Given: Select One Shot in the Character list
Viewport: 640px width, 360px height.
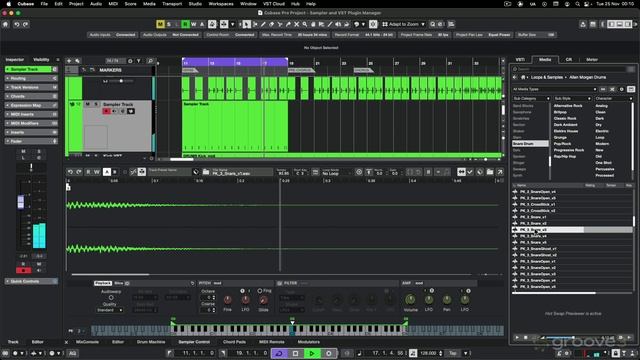Looking at the screenshot, I should [603, 162].
